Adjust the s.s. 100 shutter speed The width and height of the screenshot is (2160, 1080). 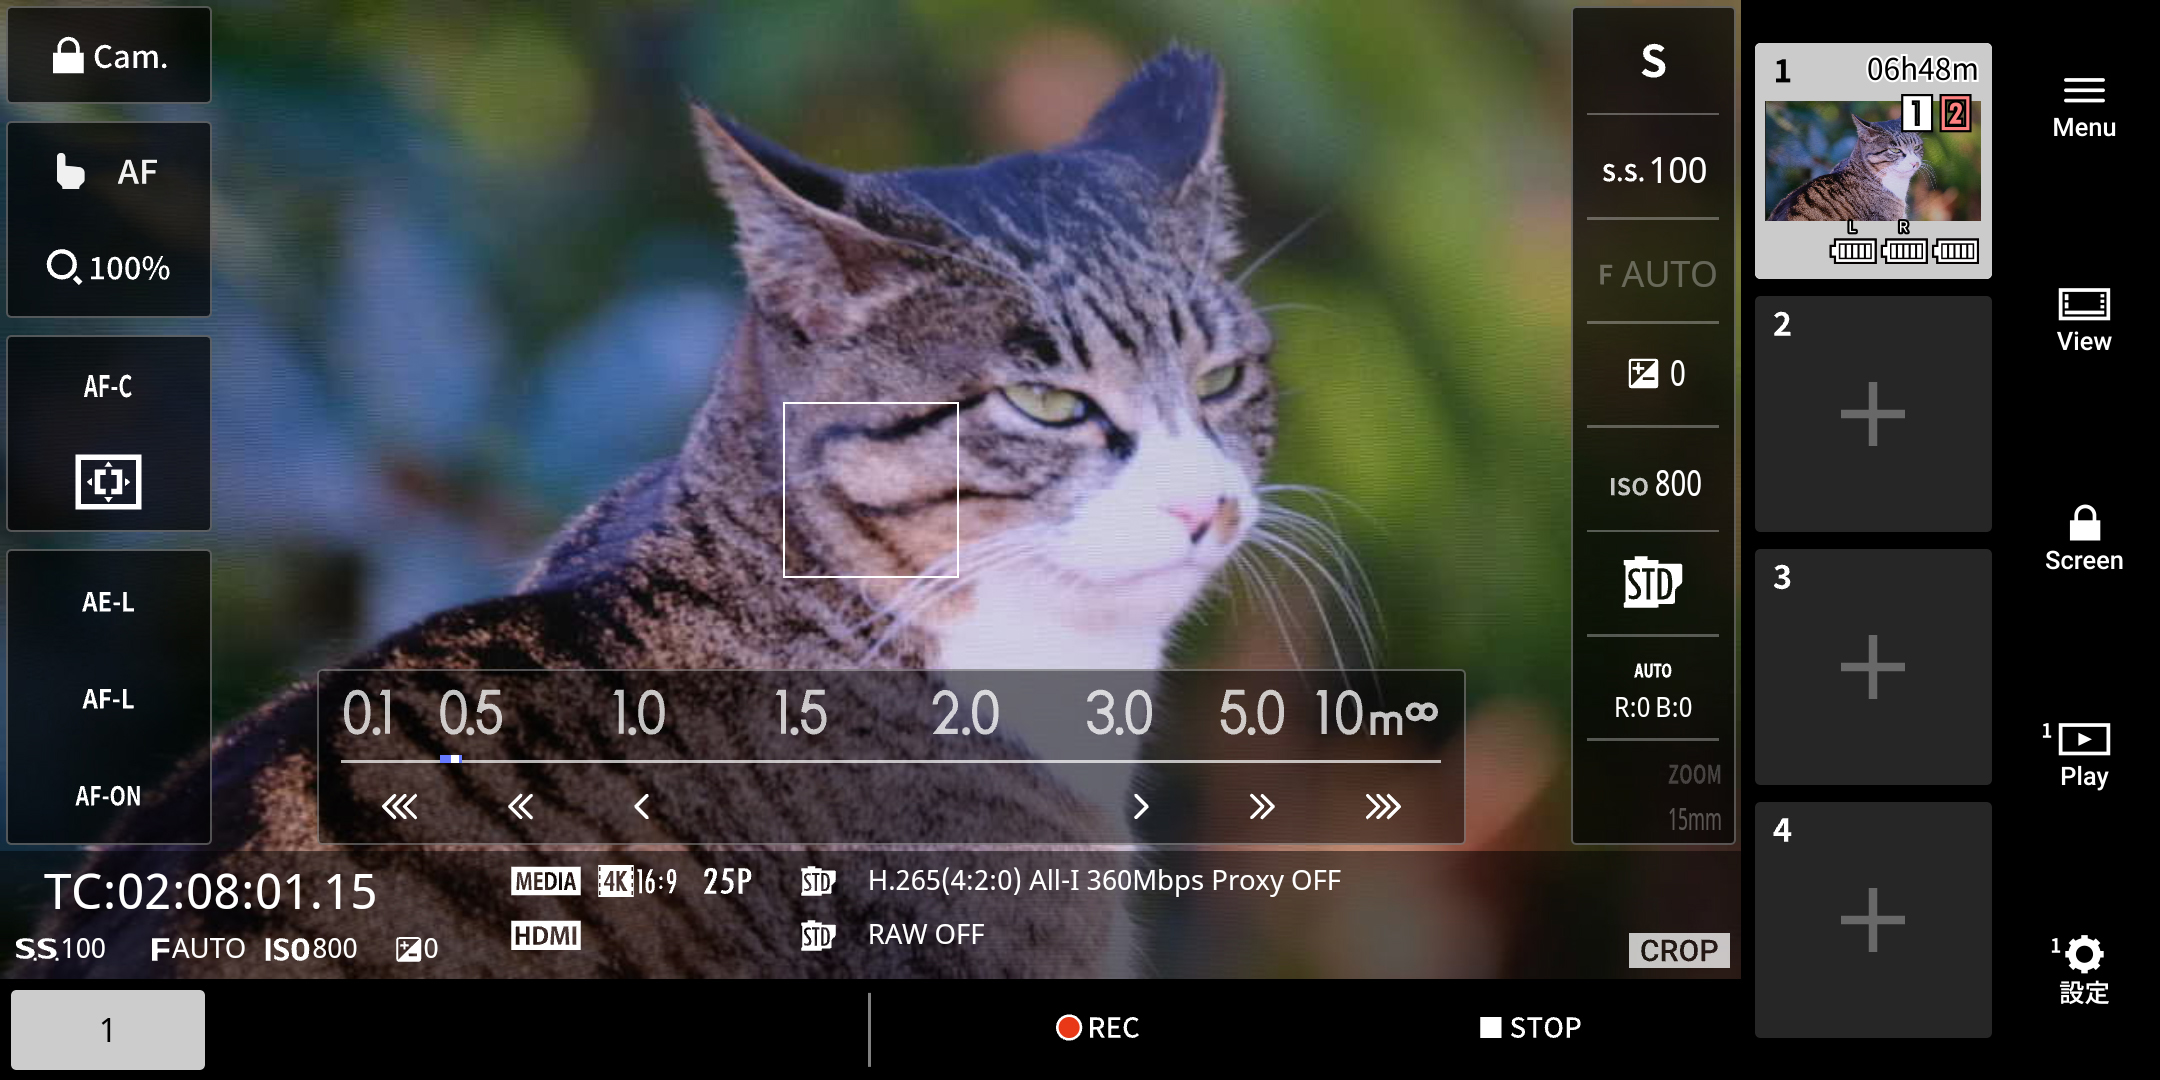1653,170
